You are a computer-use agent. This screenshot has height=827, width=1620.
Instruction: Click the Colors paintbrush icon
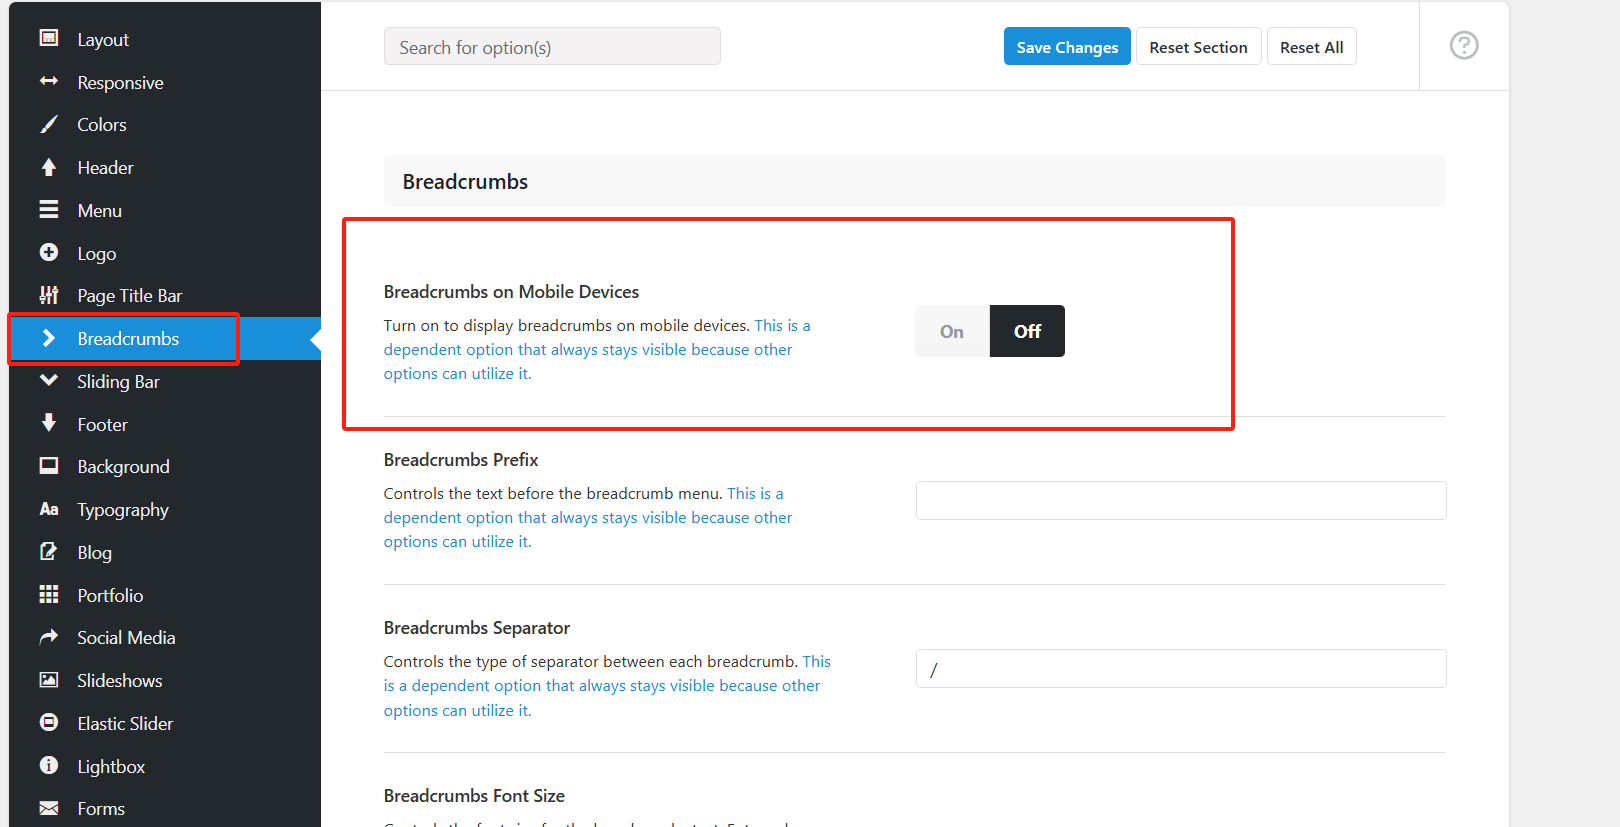click(49, 124)
